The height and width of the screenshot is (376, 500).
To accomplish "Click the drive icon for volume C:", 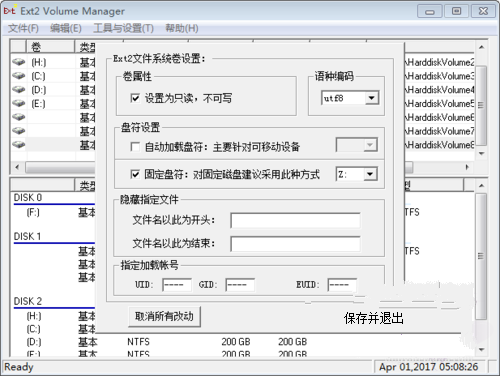I will pyautogui.click(x=19, y=76).
